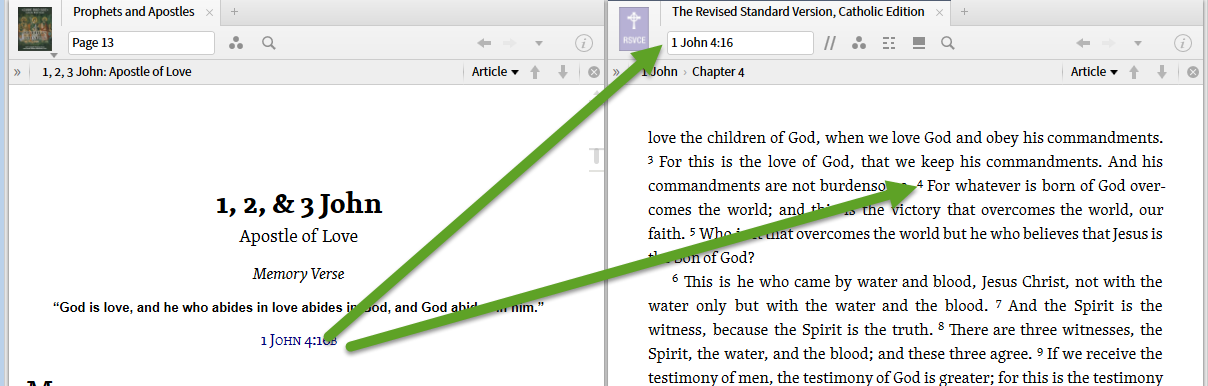Close the locator bar in Prophets and Apostles
This screenshot has height=386, width=1208.
pyautogui.click(x=594, y=72)
